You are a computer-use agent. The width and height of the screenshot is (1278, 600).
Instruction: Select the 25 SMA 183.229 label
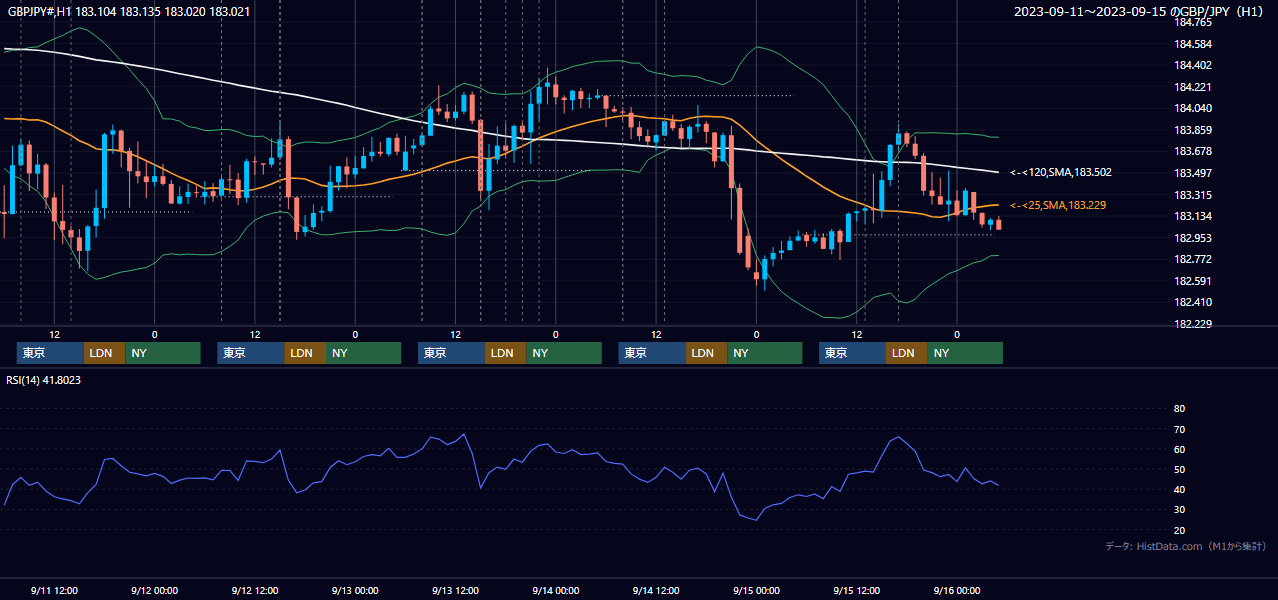[1060, 205]
